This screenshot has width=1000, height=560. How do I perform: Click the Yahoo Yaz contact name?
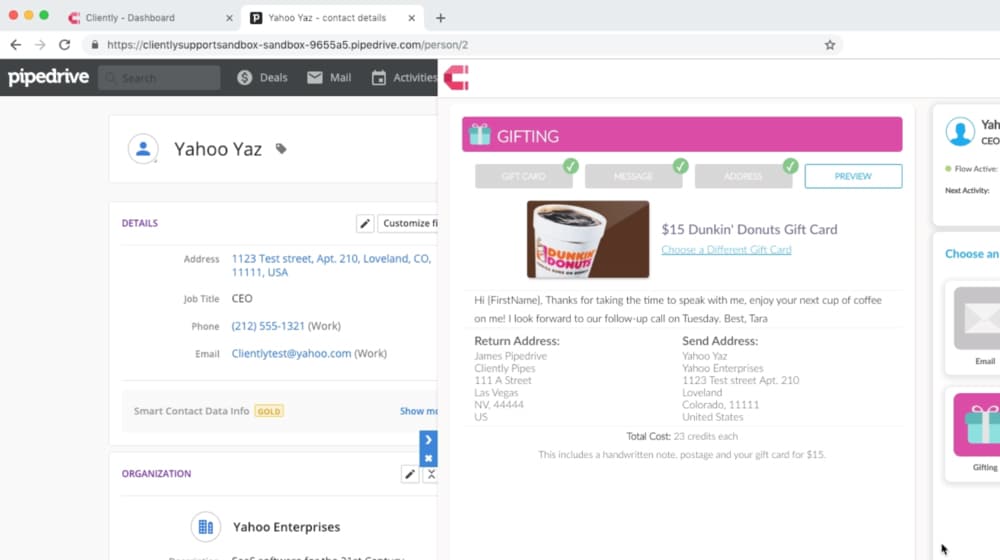click(218, 149)
